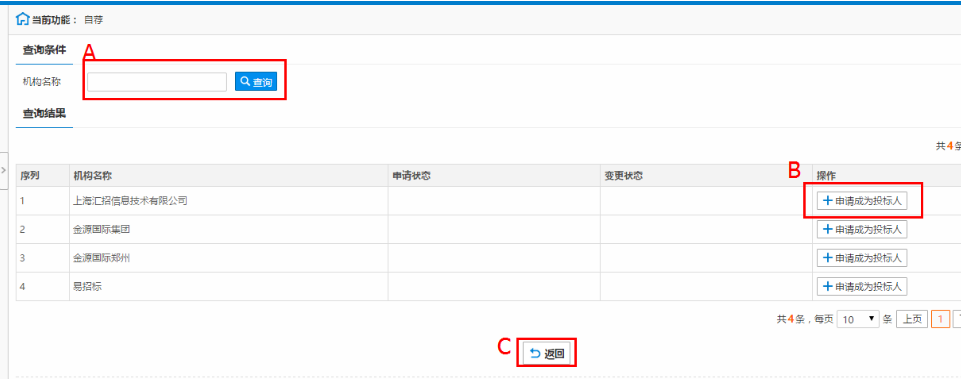Viewport: 961px width, 379px height.
Task: Click 申请成为投标人 for 金源国际郑州
Action: pos(862,258)
